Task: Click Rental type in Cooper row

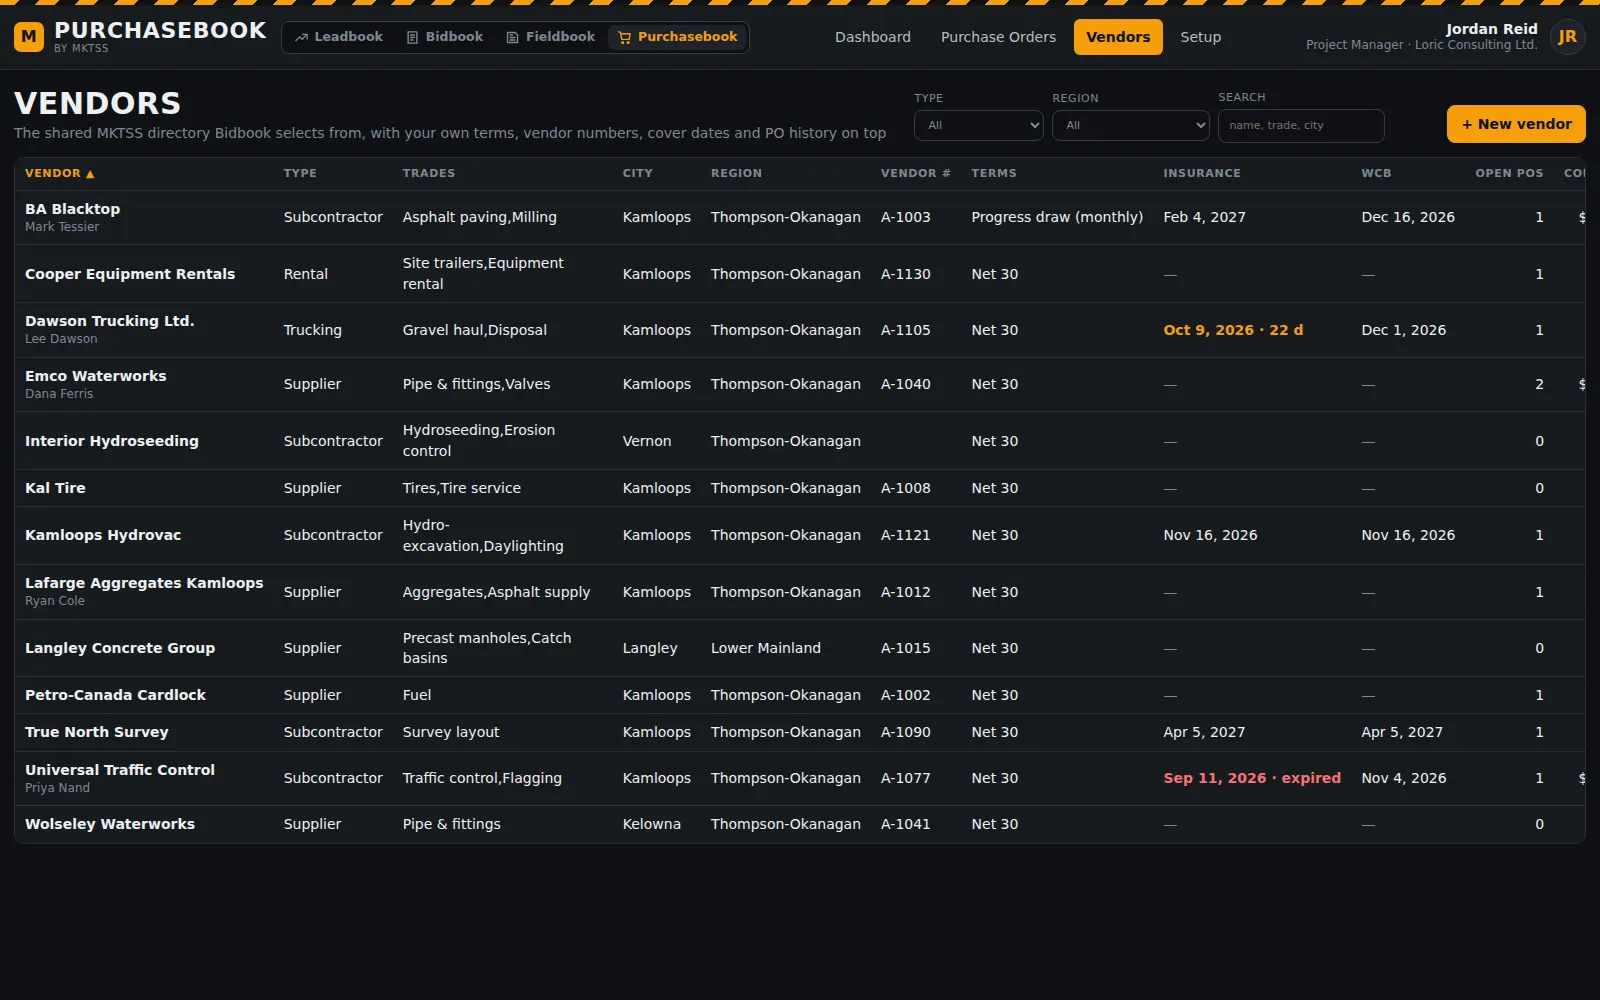Action: point(305,274)
